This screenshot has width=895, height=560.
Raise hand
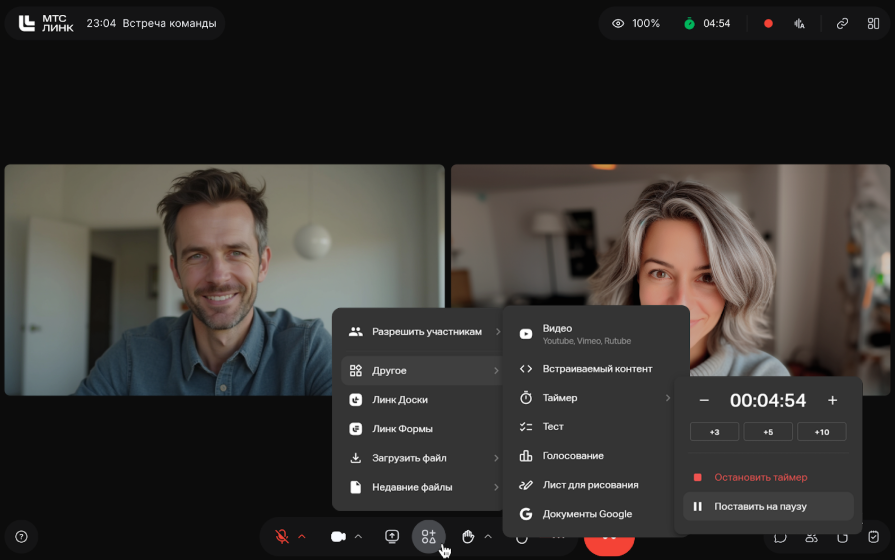pyautogui.click(x=467, y=537)
